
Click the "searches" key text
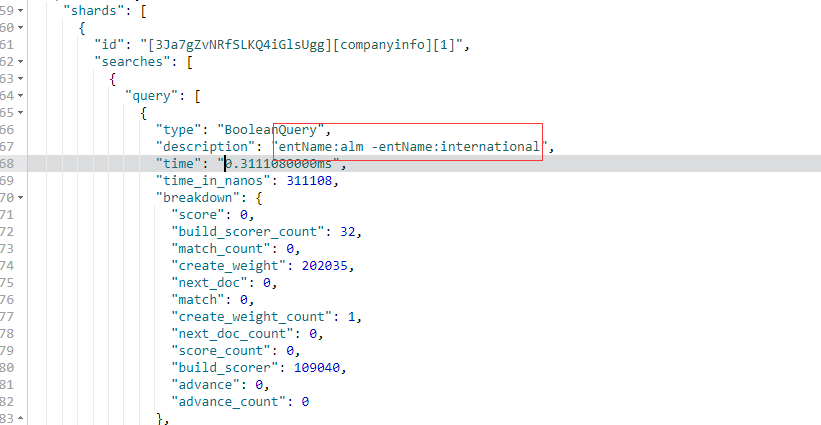(x=132, y=61)
